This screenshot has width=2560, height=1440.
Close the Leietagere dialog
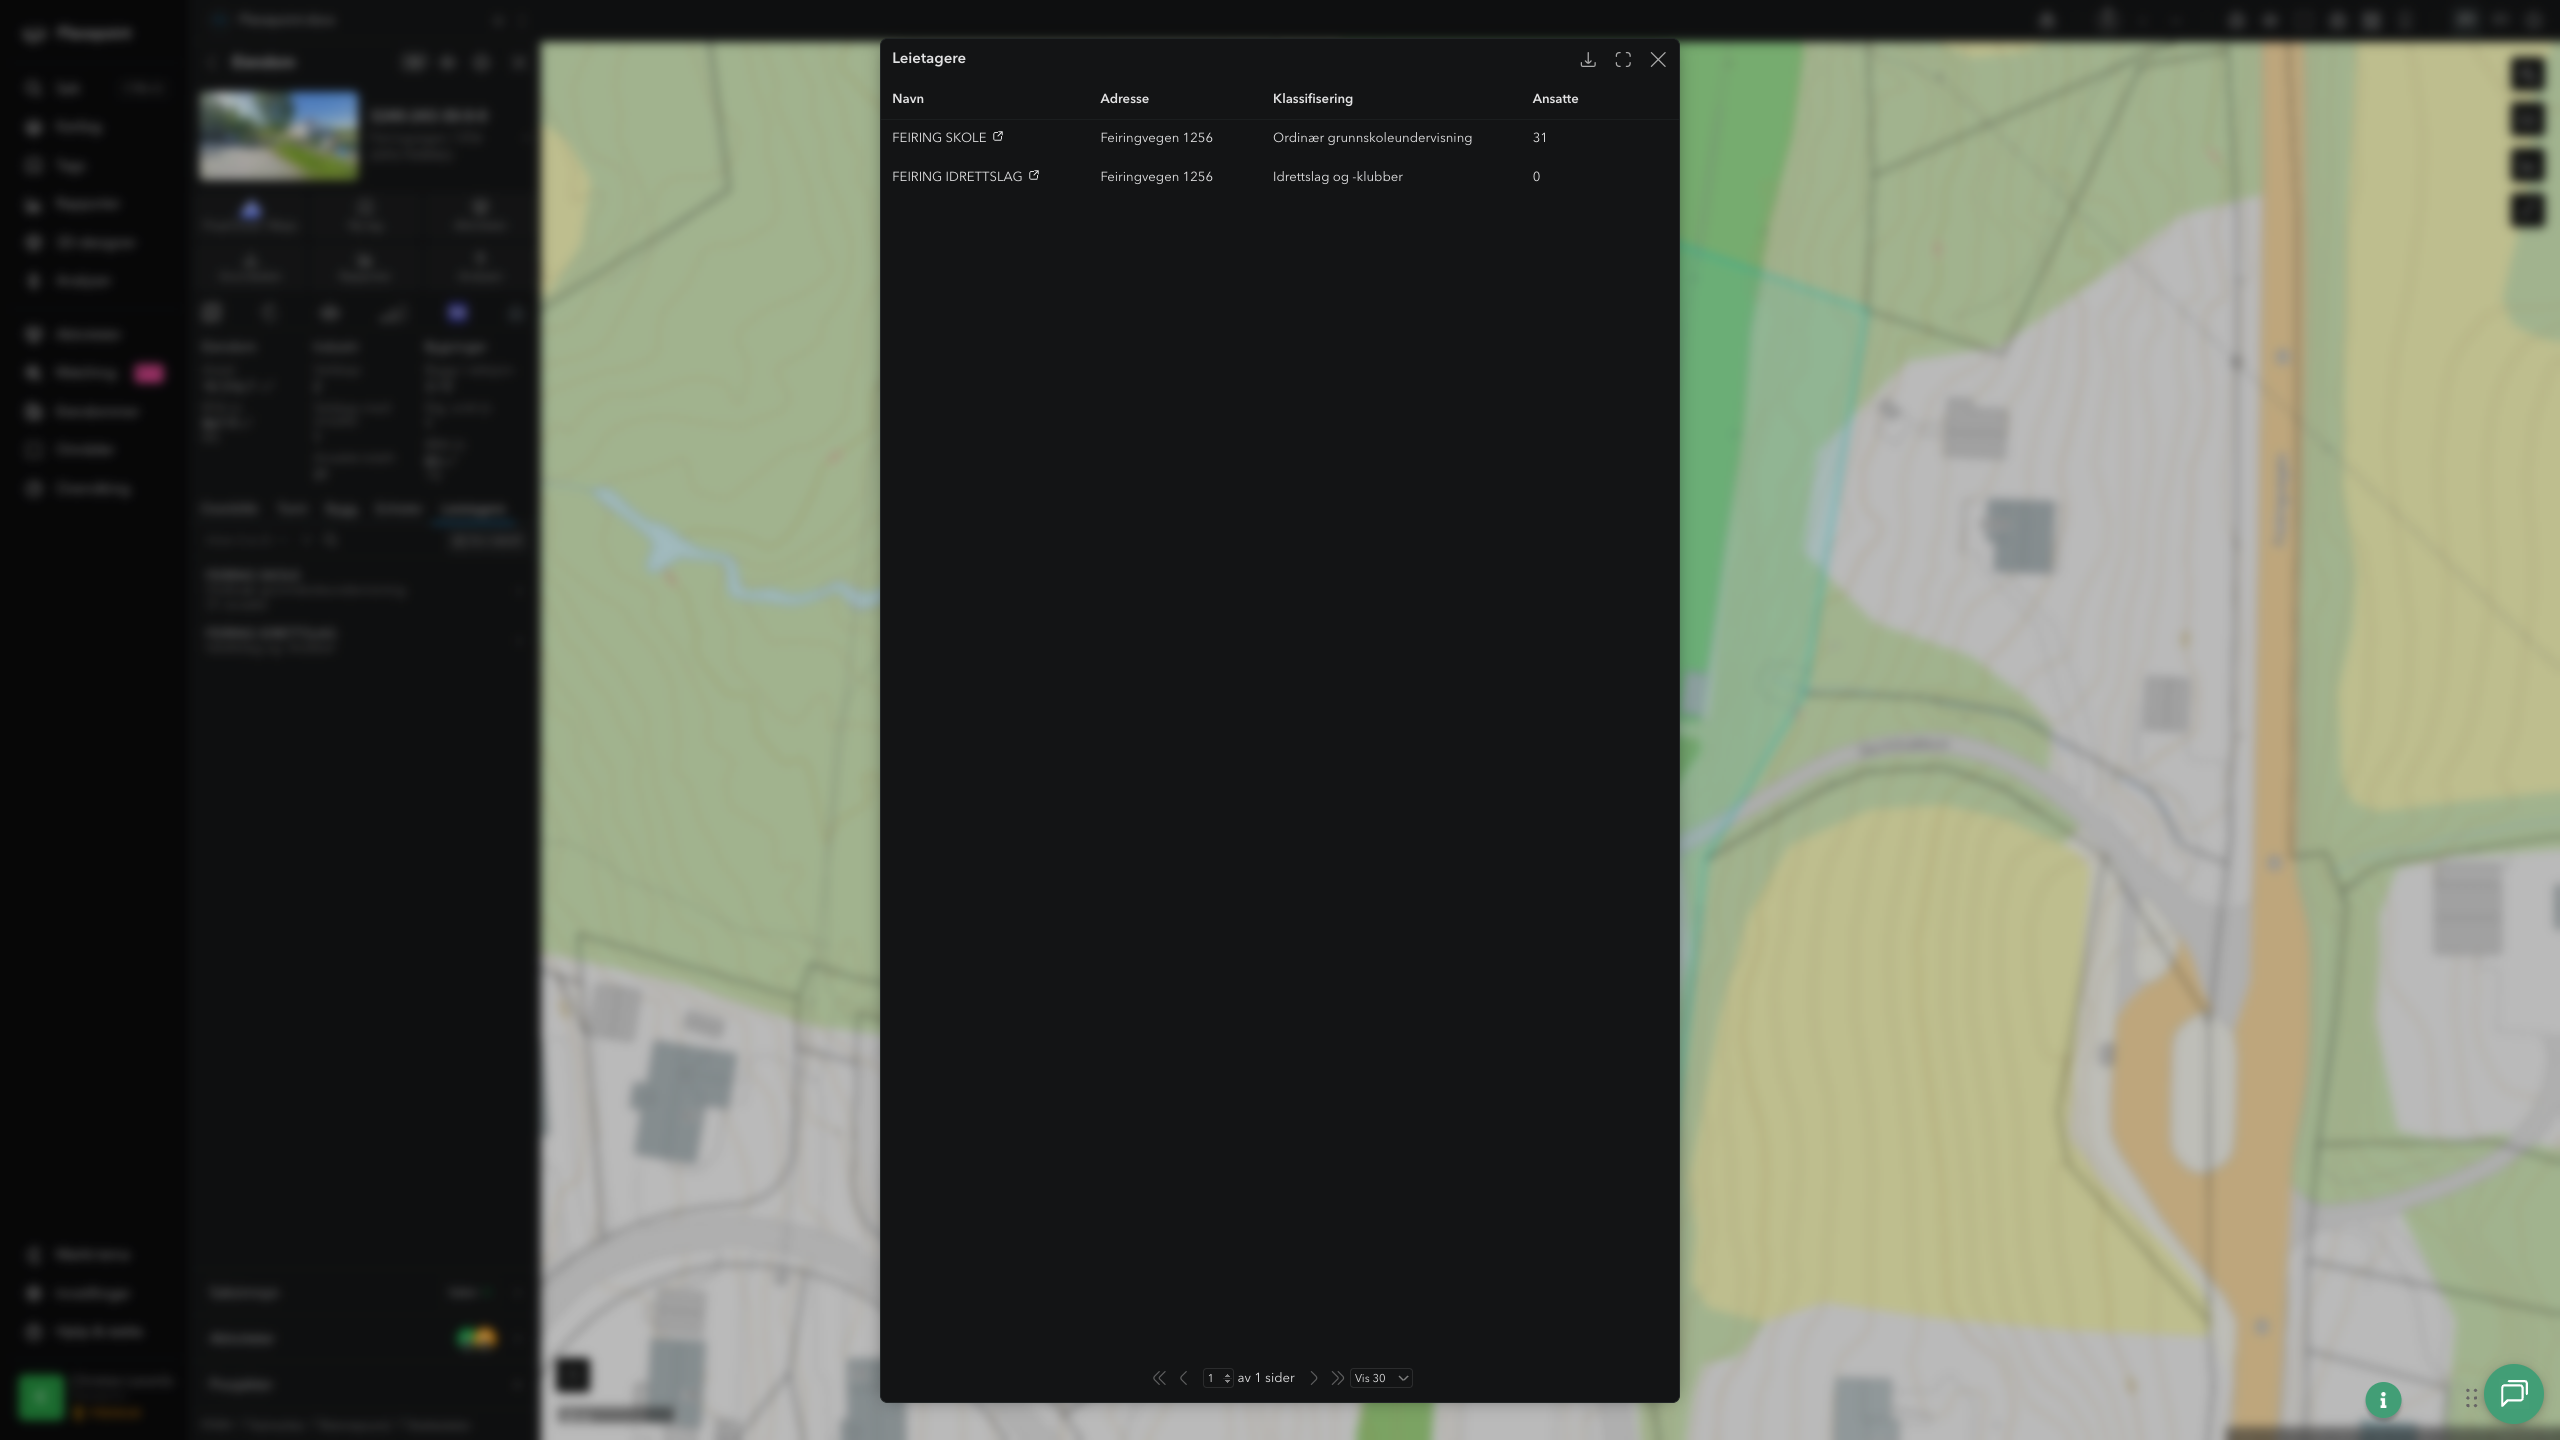point(1658,60)
